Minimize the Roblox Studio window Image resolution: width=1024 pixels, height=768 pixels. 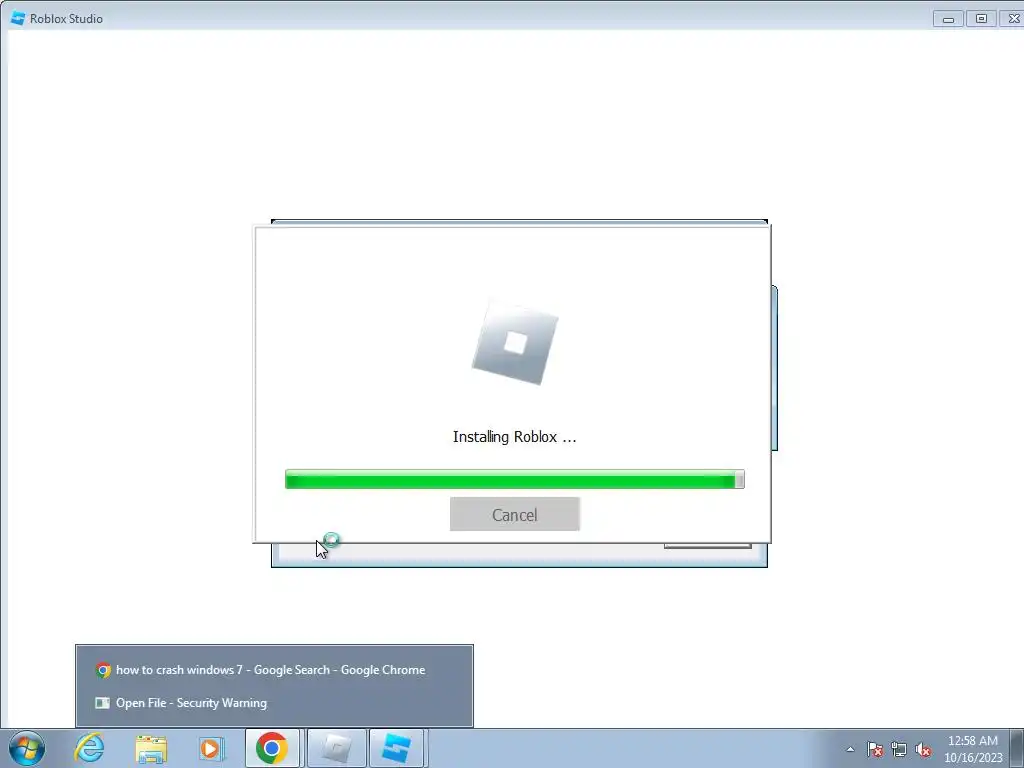coord(948,19)
